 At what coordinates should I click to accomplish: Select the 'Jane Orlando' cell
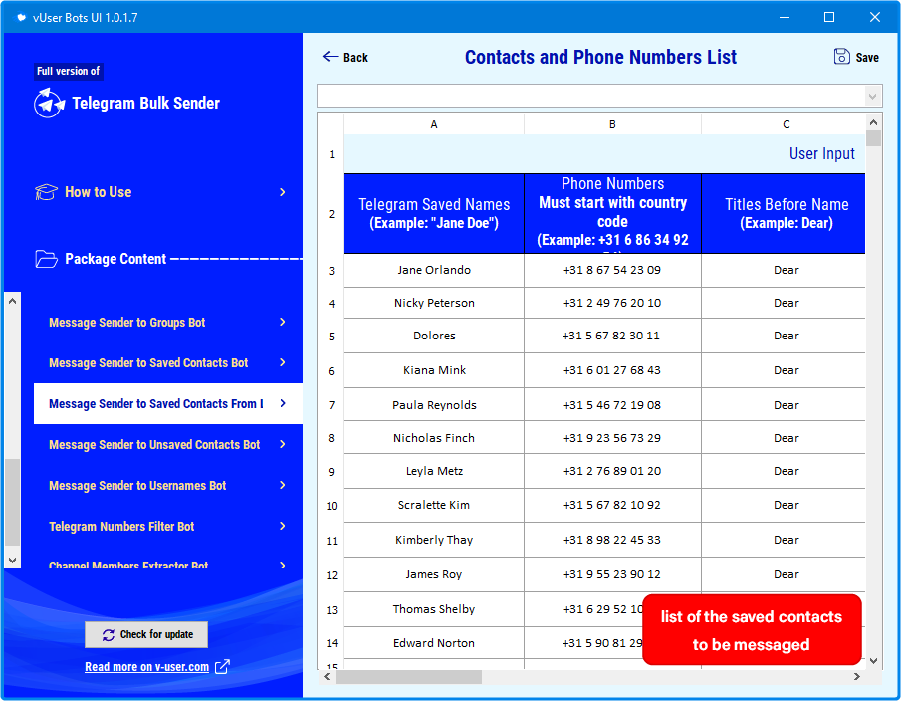(434, 271)
